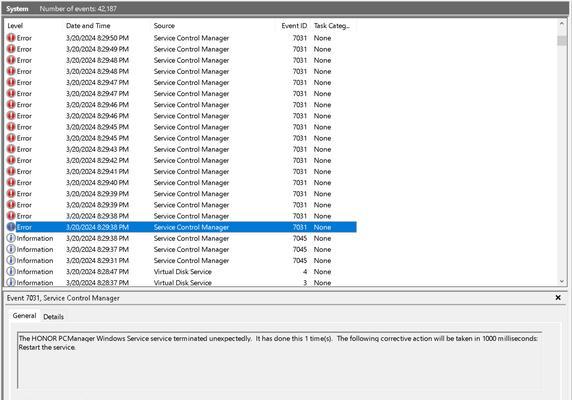Click the error icon on the 8:29:42 PM event
572x400 pixels.
(11, 160)
